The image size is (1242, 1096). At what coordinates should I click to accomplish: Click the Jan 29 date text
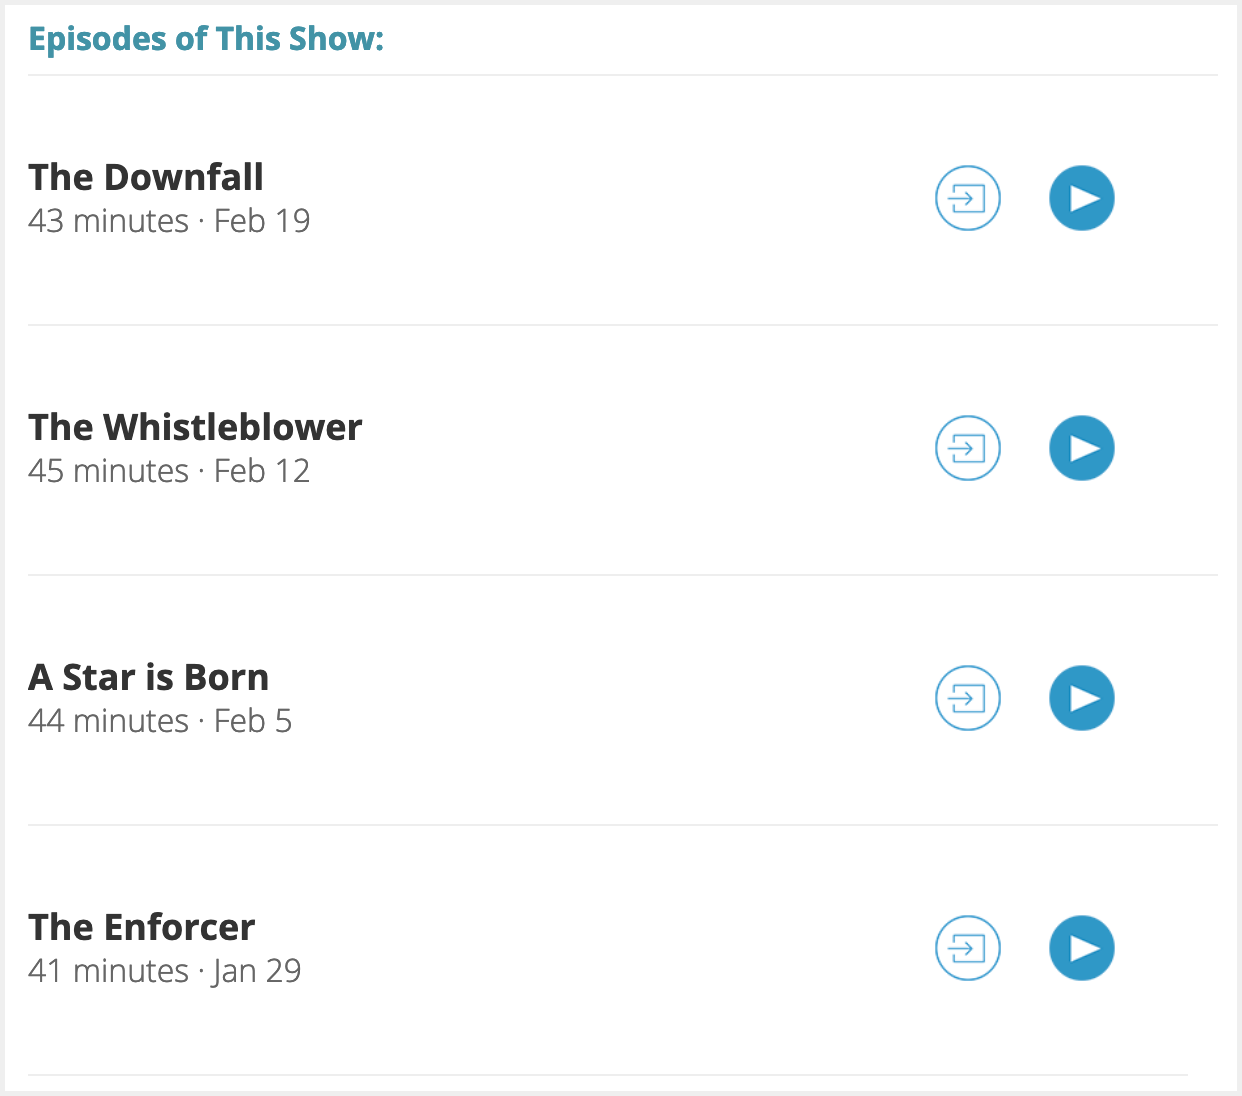256,971
